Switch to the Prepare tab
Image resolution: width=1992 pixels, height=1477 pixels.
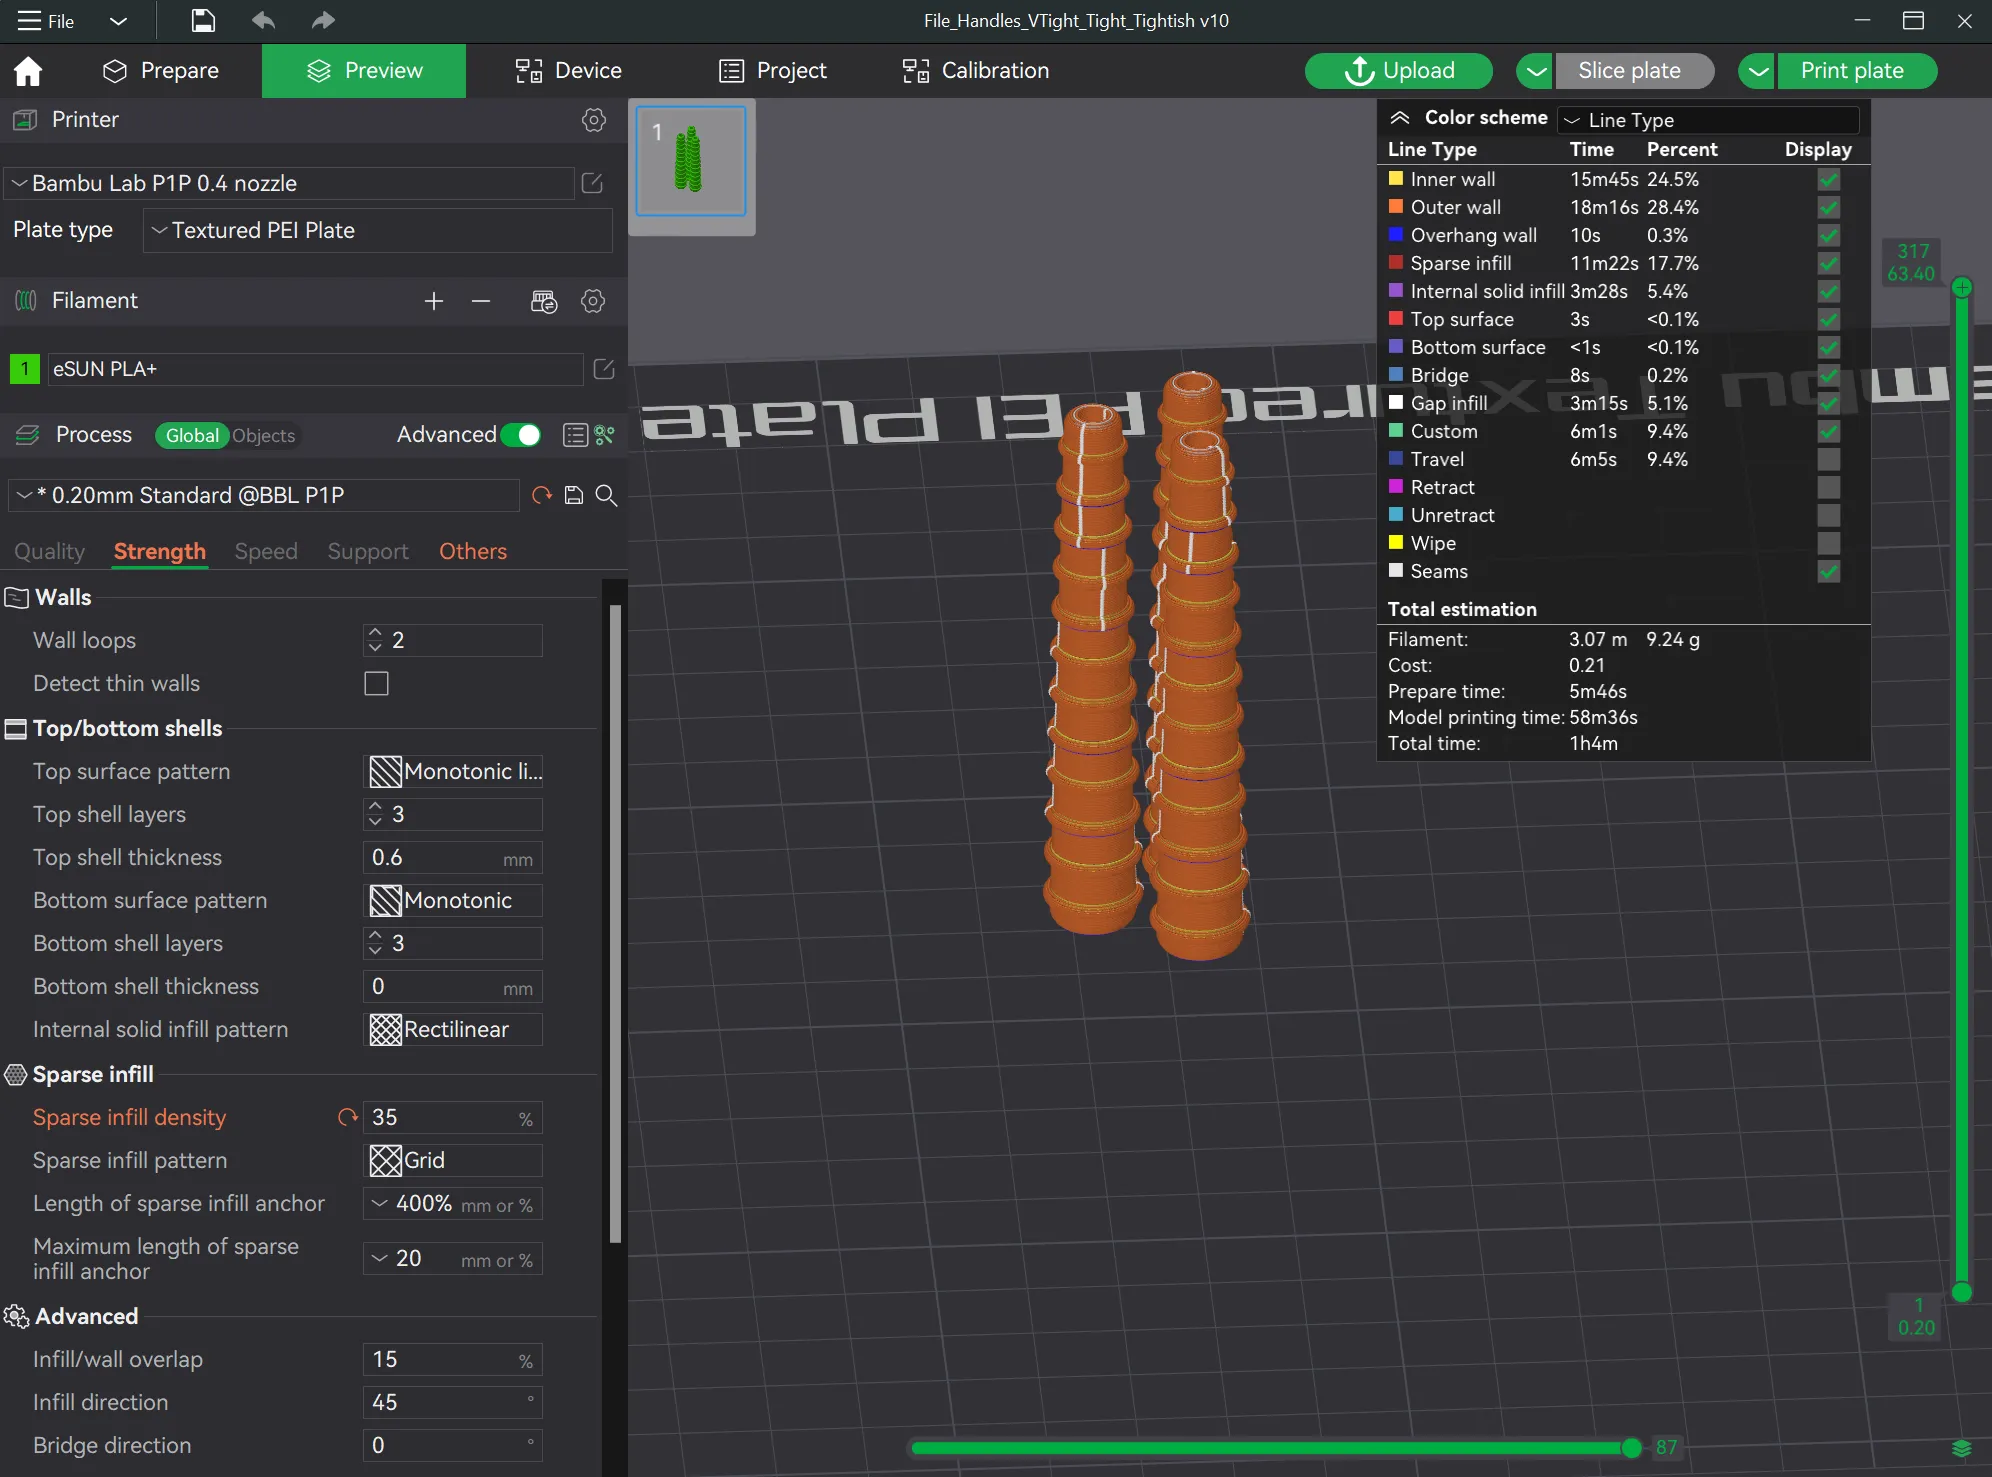[x=161, y=71]
